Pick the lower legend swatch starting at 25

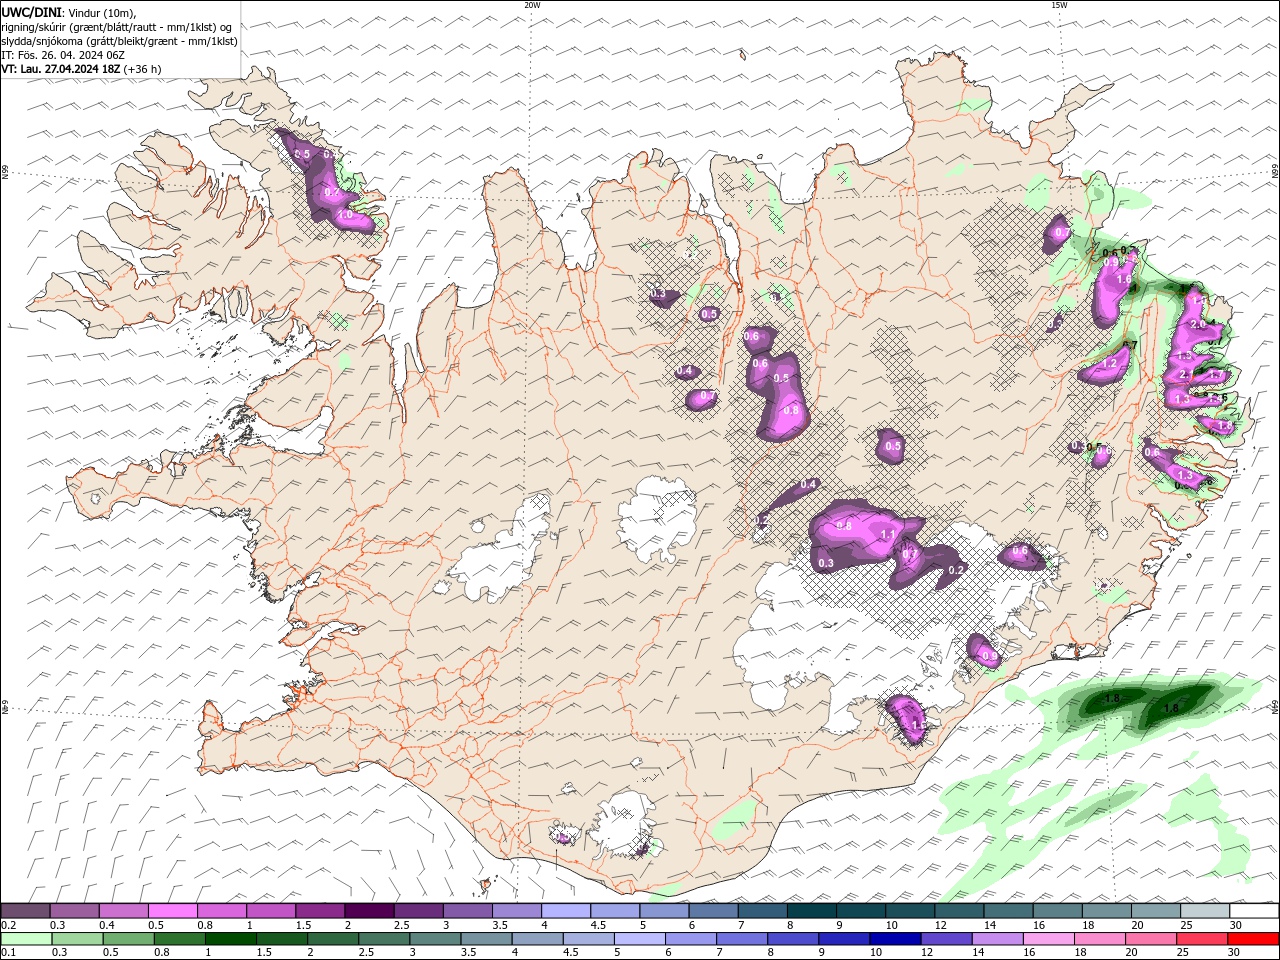[1201, 938]
